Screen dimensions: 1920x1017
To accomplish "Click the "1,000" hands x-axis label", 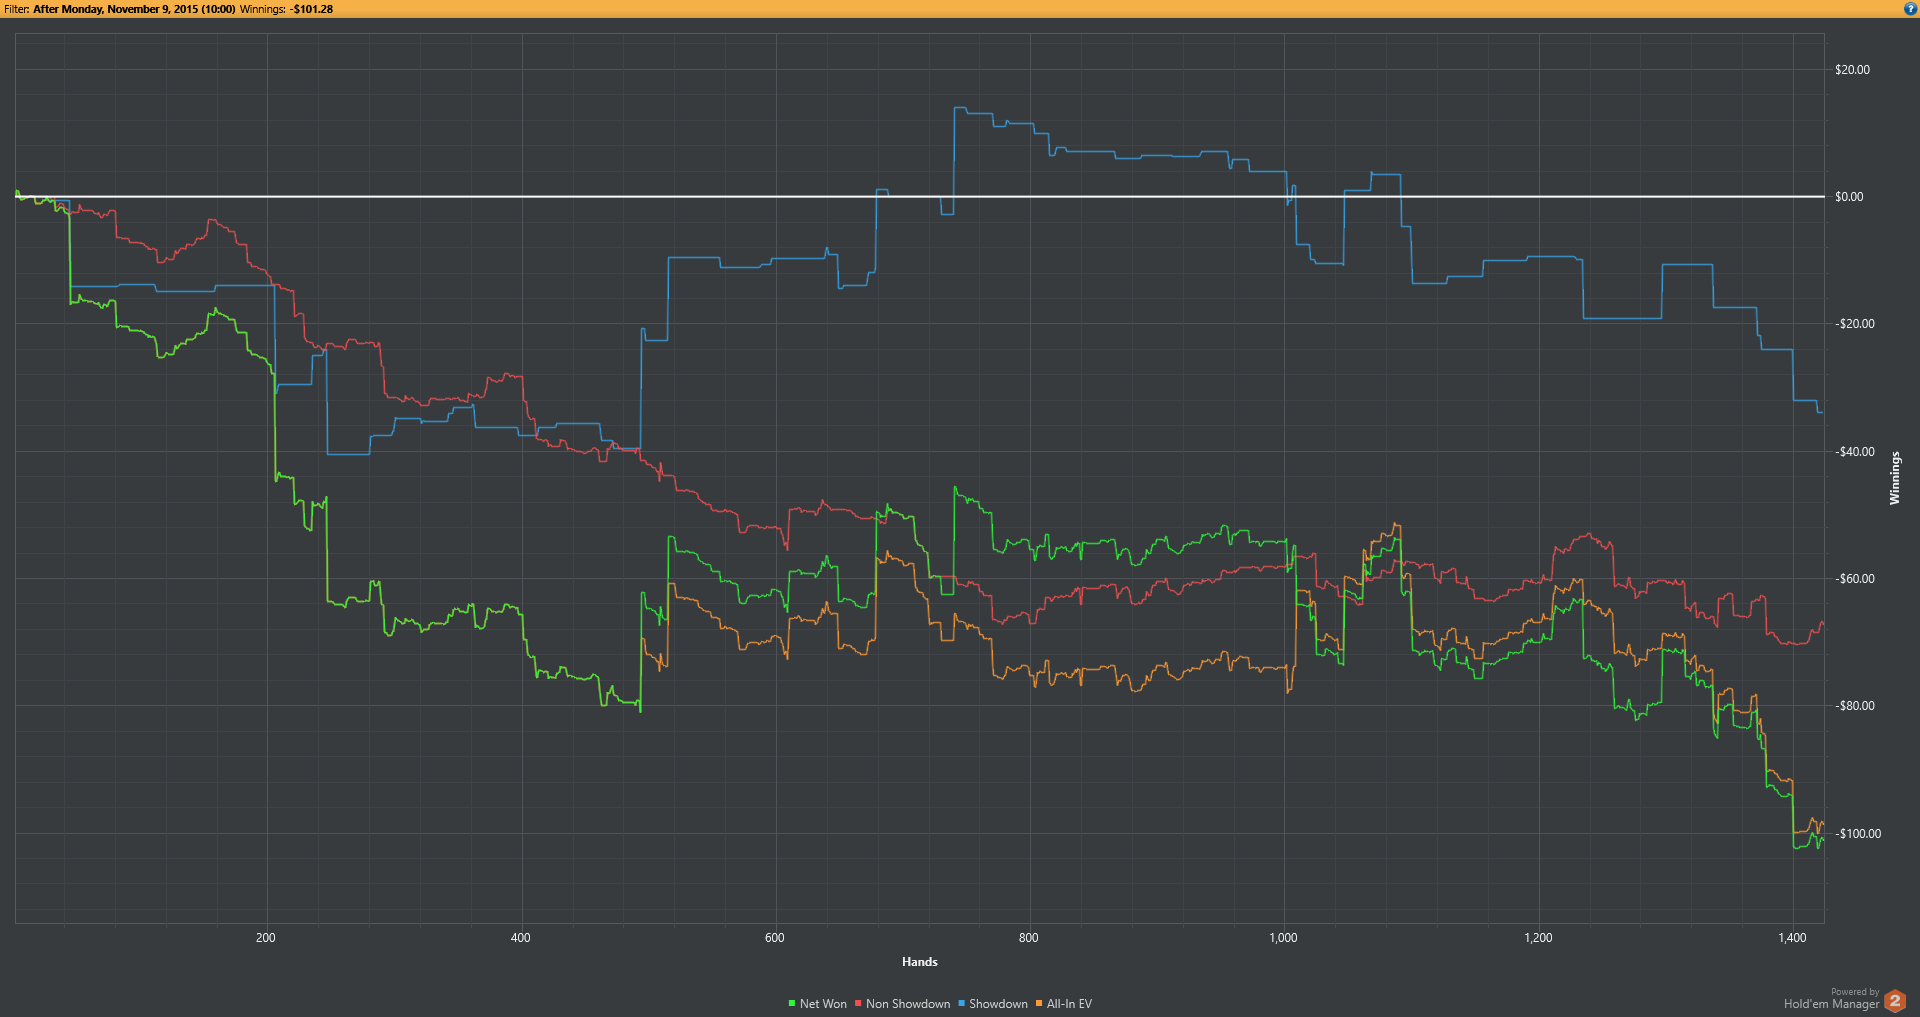I will pos(1284,938).
